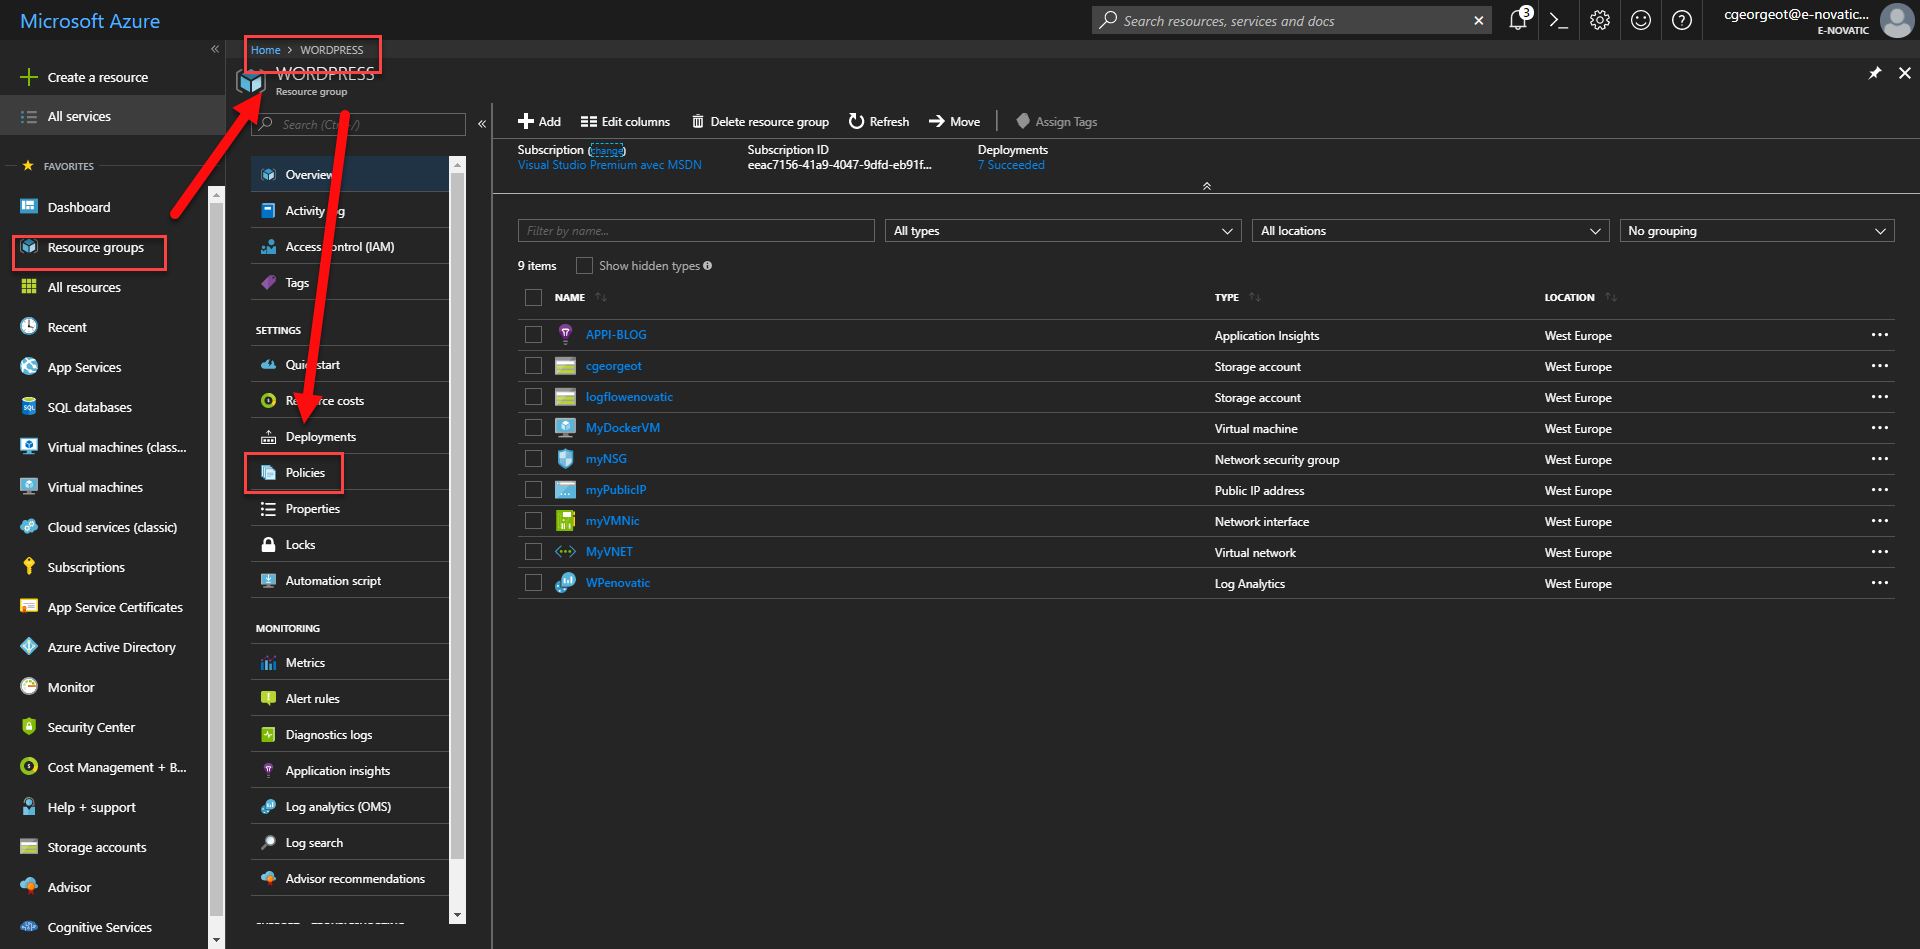Image resolution: width=1920 pixels, height=949 pixels.
Task: Check the logflowenovatic row checkbox
Action: [x=533, y=397]
